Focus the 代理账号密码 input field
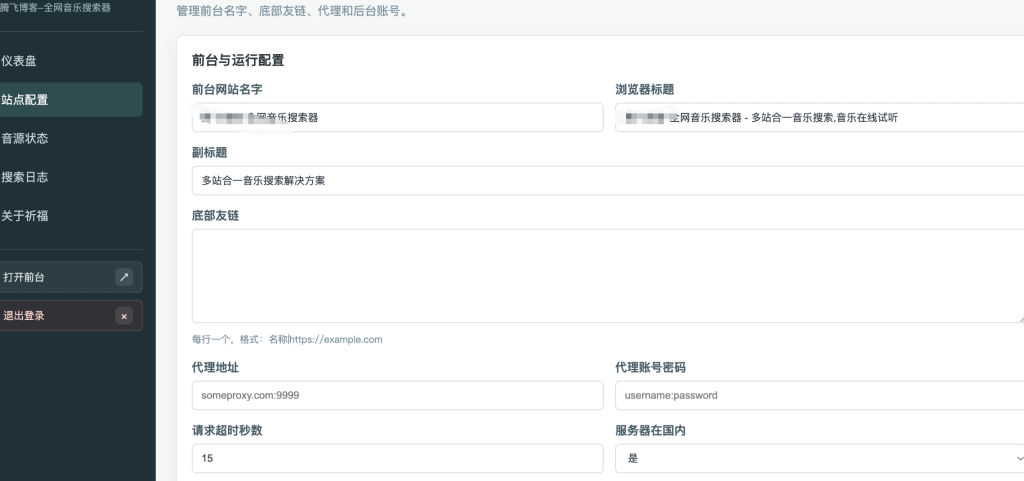 pos(820,396)
